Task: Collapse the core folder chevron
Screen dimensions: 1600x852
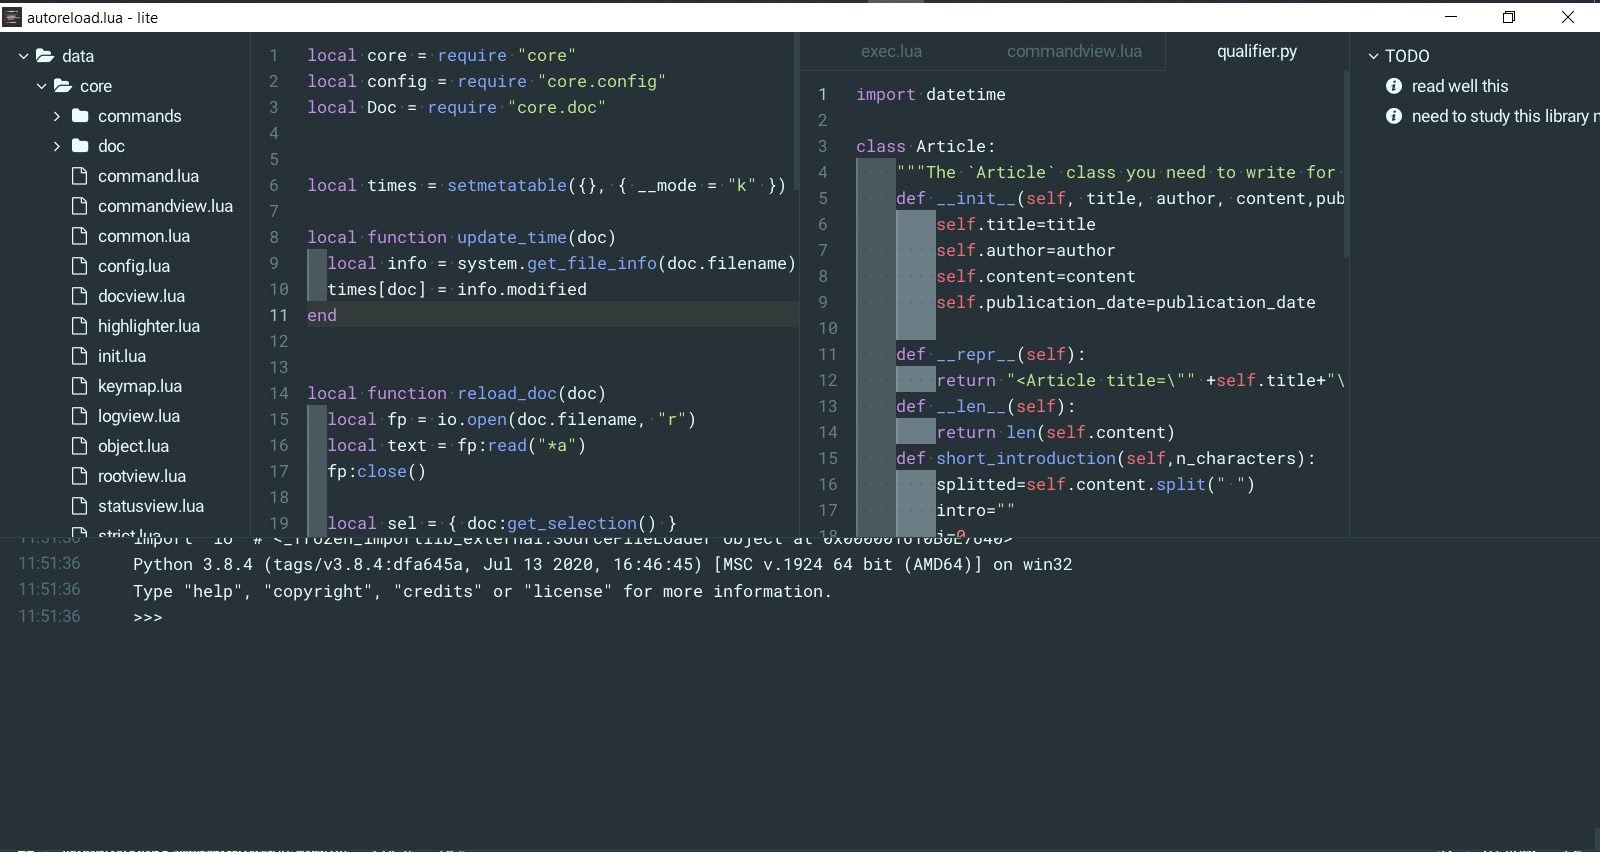Action: pyautogui.click(x=42, y=86)
